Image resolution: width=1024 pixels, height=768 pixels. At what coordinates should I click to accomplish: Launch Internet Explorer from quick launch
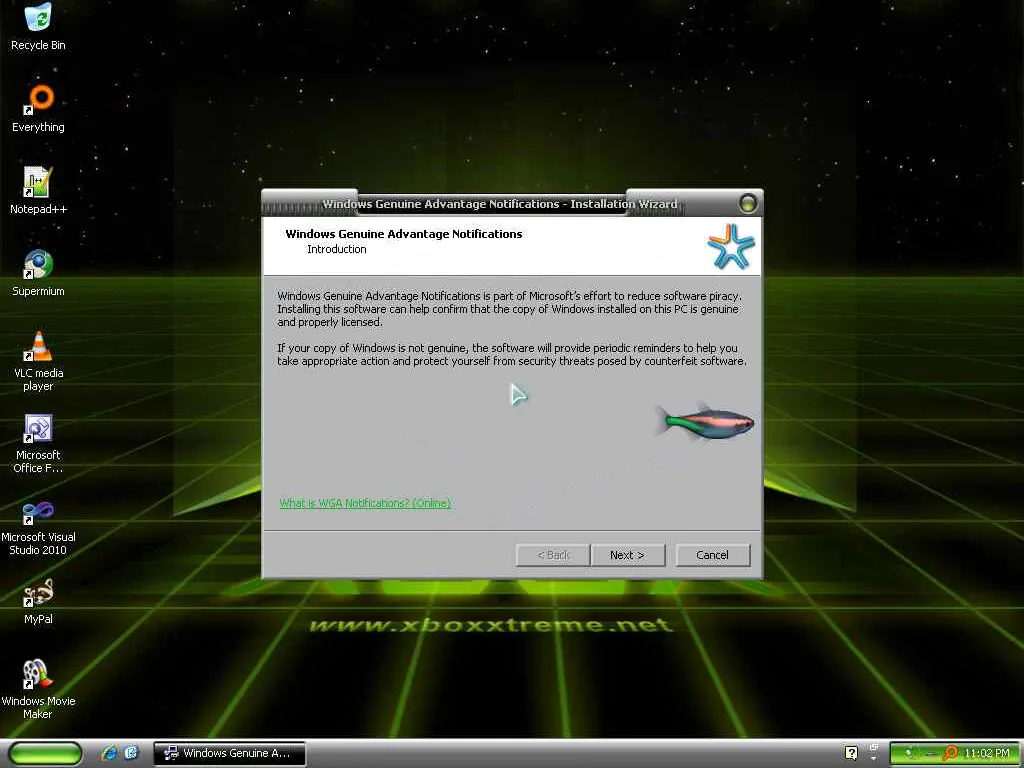pos(109,753)
